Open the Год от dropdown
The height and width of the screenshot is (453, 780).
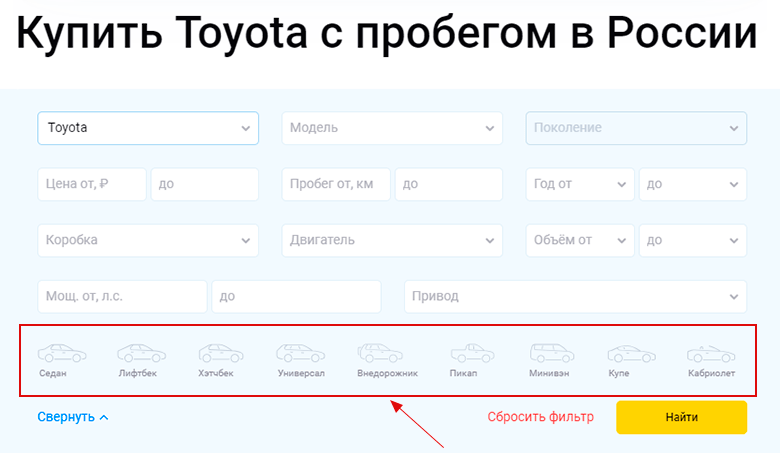580,184
